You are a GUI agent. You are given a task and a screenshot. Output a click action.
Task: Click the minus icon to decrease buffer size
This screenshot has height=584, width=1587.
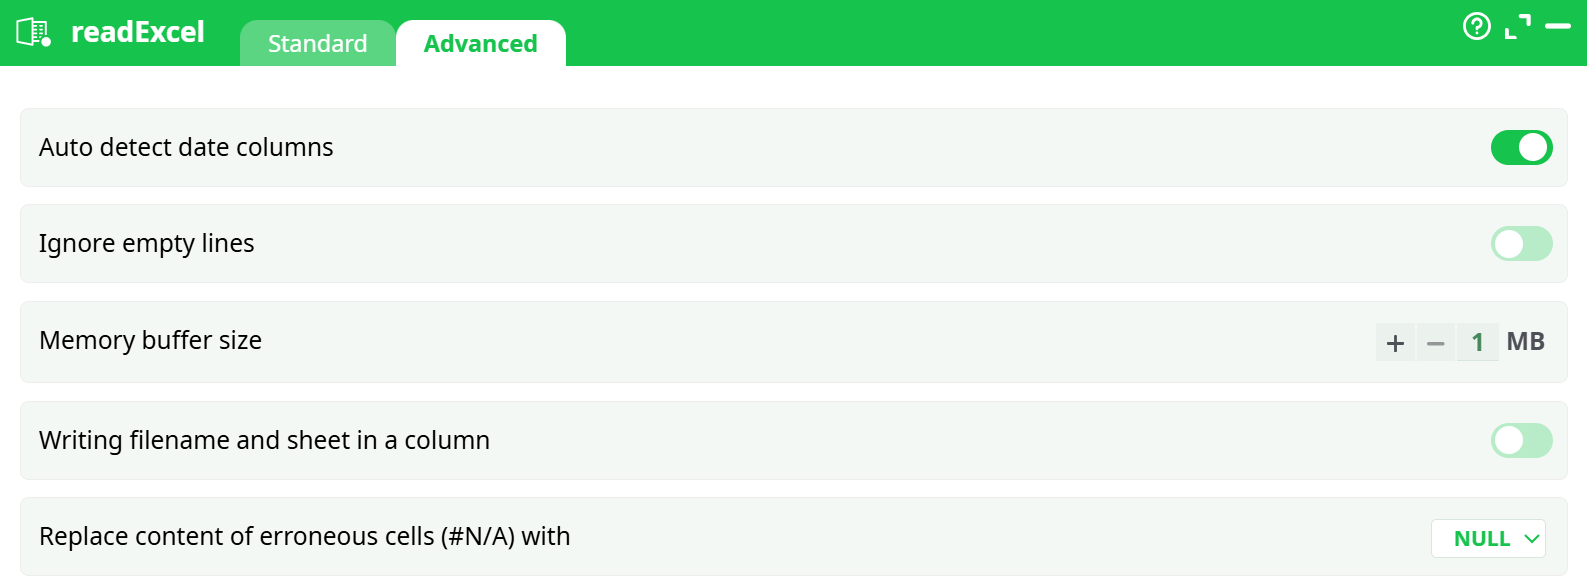(1436, 341)
